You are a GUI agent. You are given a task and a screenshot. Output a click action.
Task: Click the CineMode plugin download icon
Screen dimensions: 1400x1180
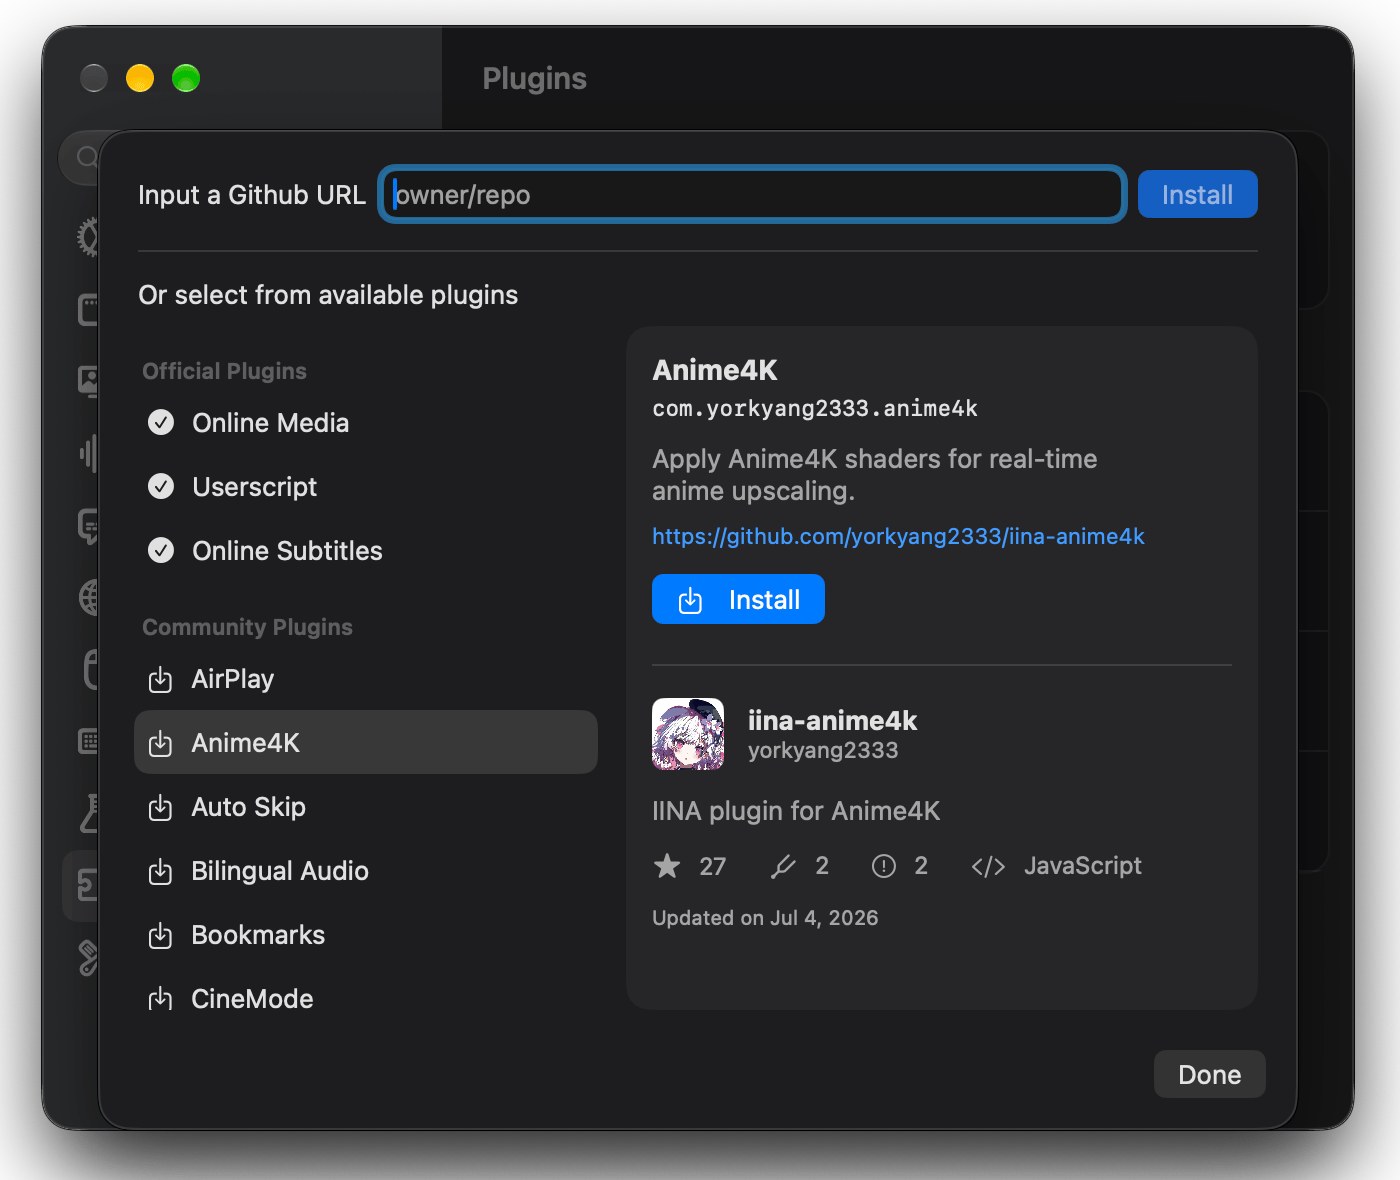click(x=160, y=999)
